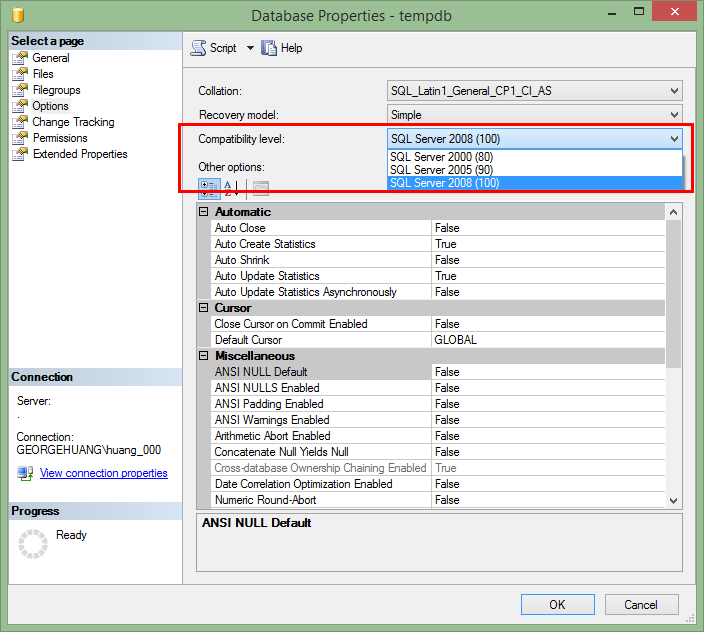
Task: Collapse the Automatic property group
Action: coord(204,212)
